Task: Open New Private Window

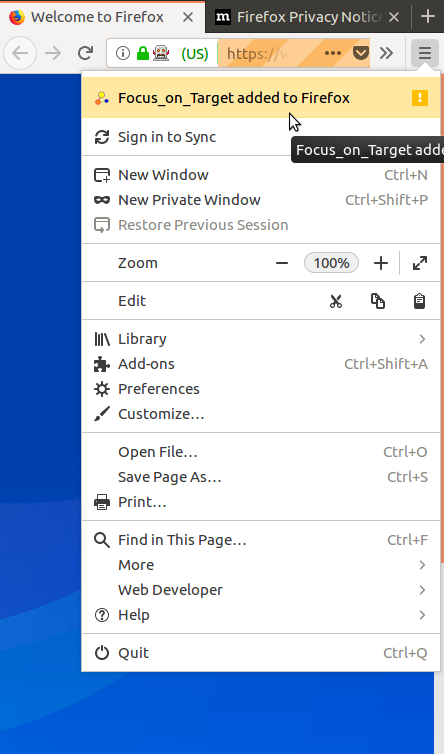Action: pos(261,200)
